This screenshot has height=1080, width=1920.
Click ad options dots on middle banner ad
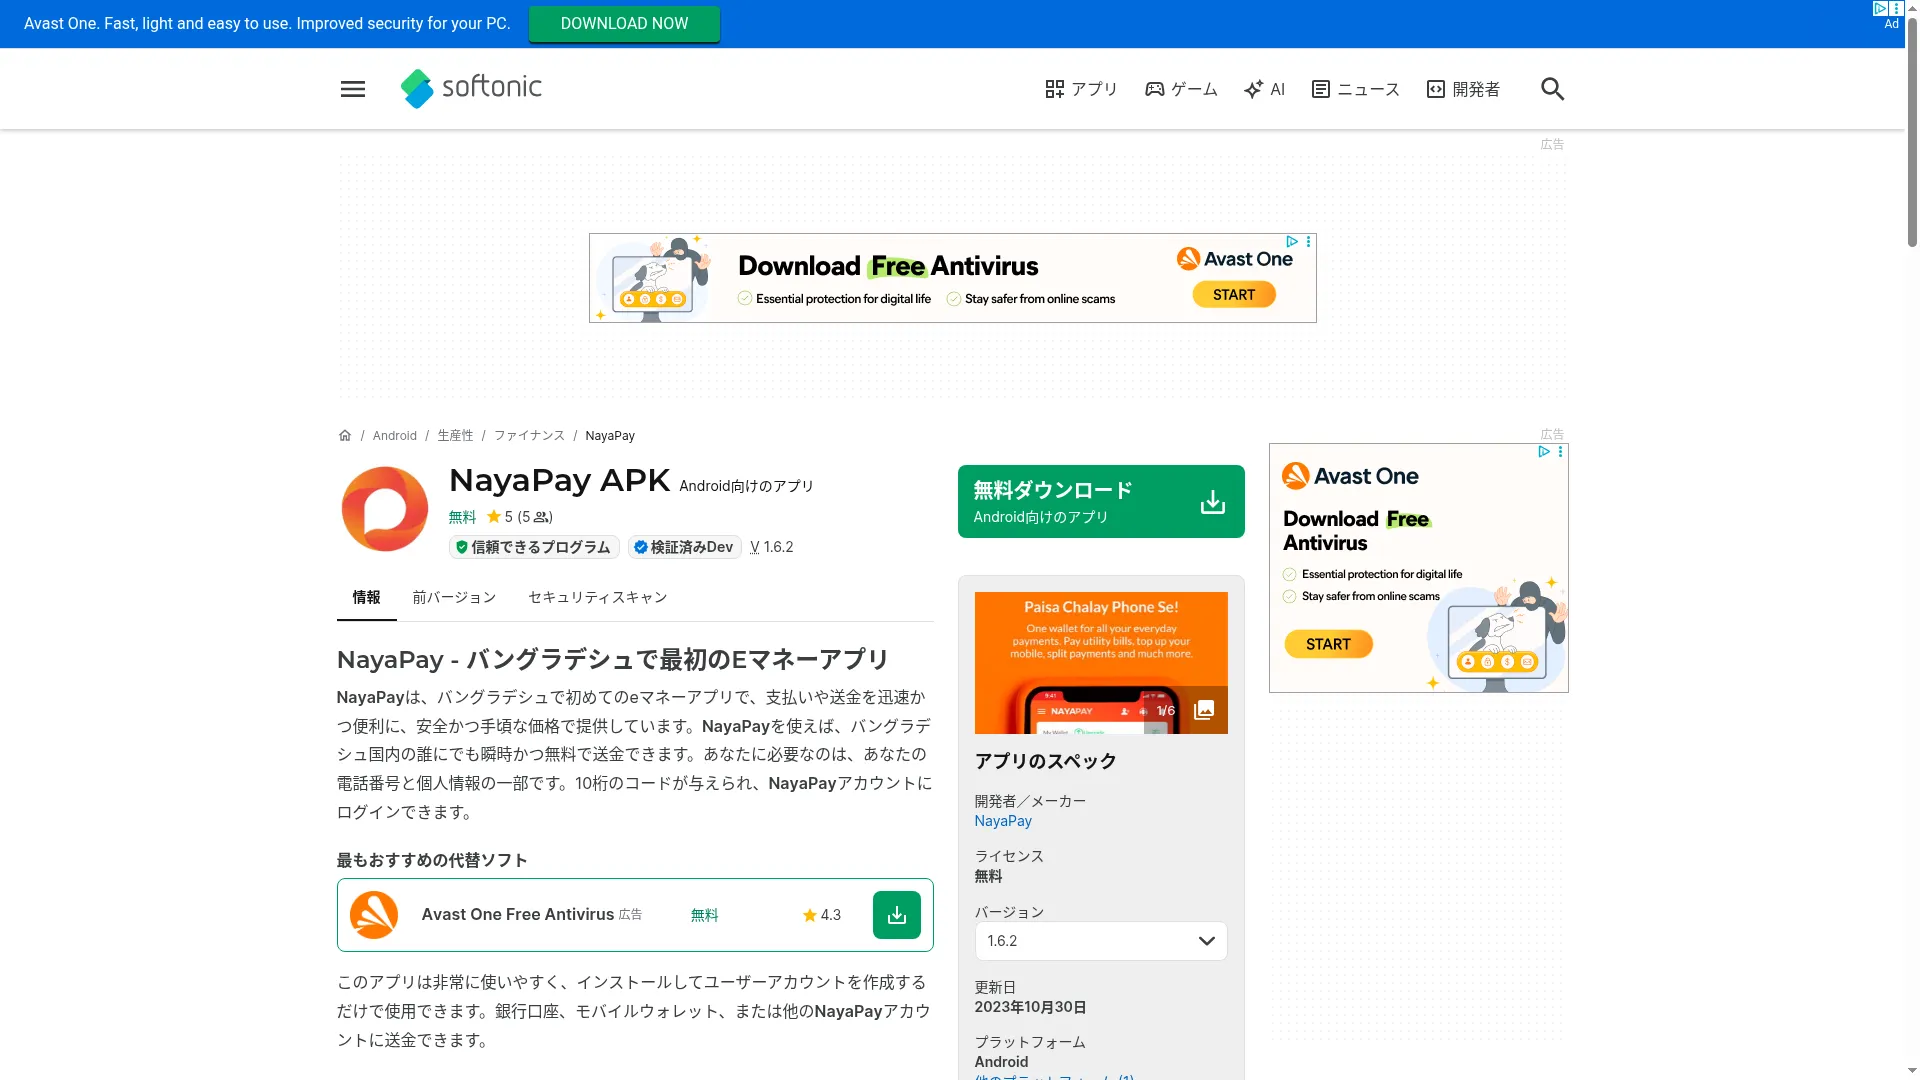tap(1308, 242)
